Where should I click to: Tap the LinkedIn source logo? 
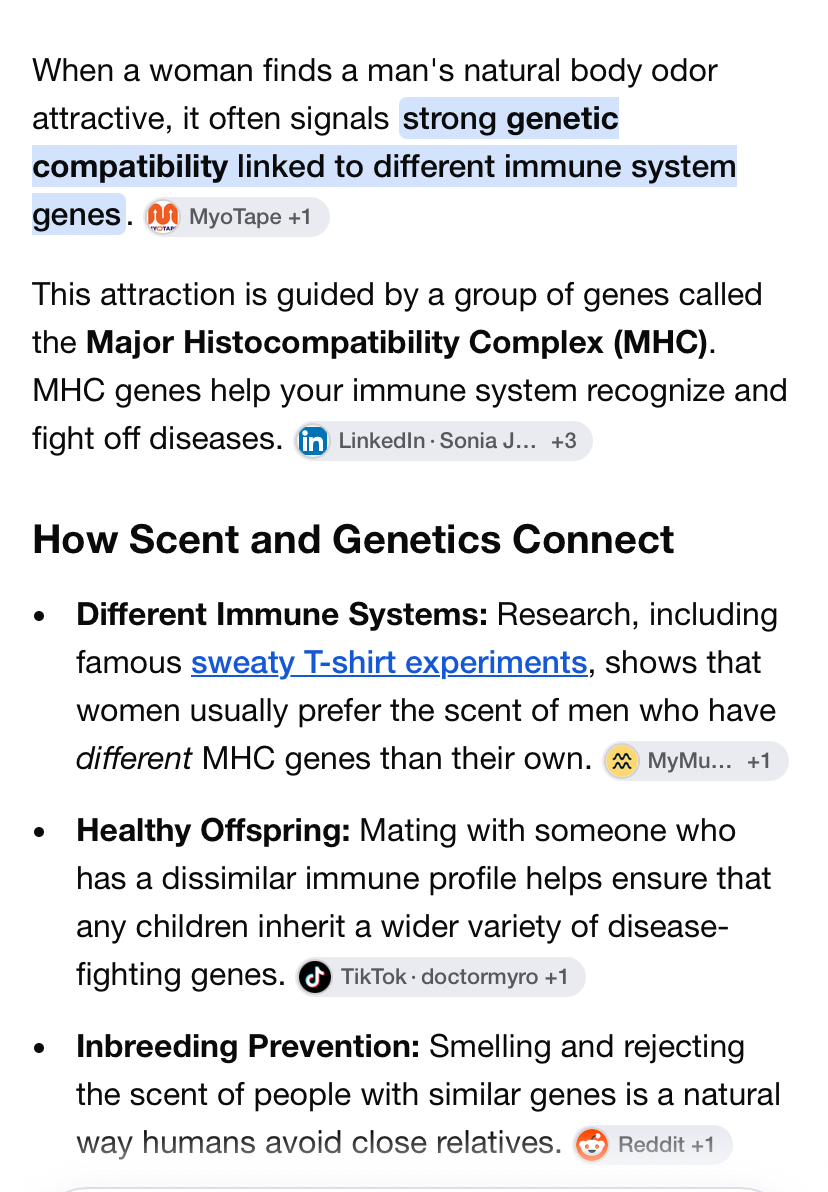coord(312,441)
